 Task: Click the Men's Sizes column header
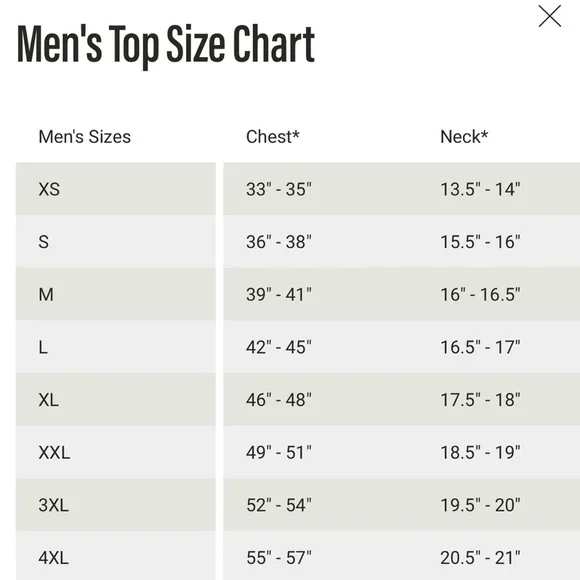85,137
